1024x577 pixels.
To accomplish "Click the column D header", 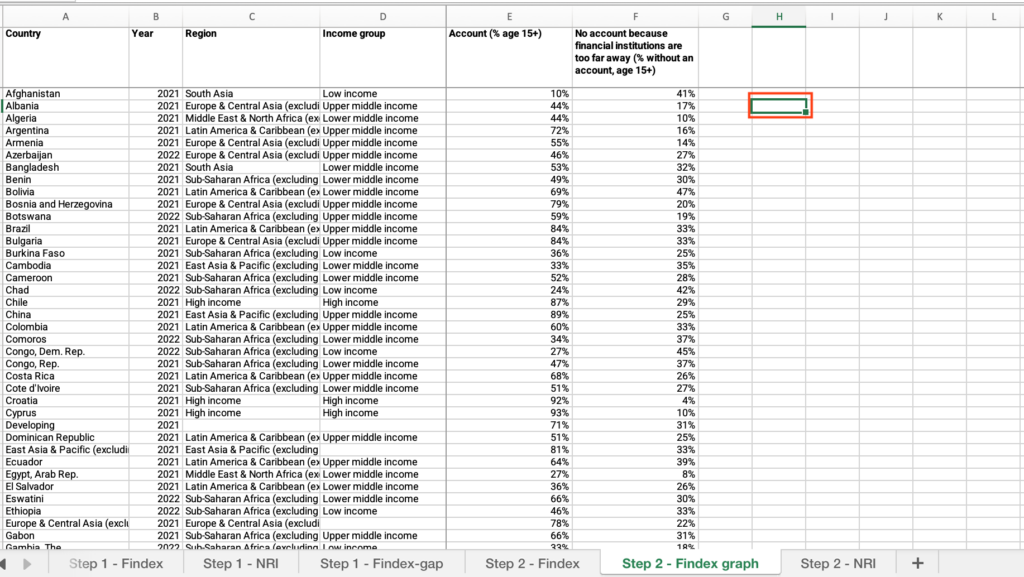I will (383, 17).
